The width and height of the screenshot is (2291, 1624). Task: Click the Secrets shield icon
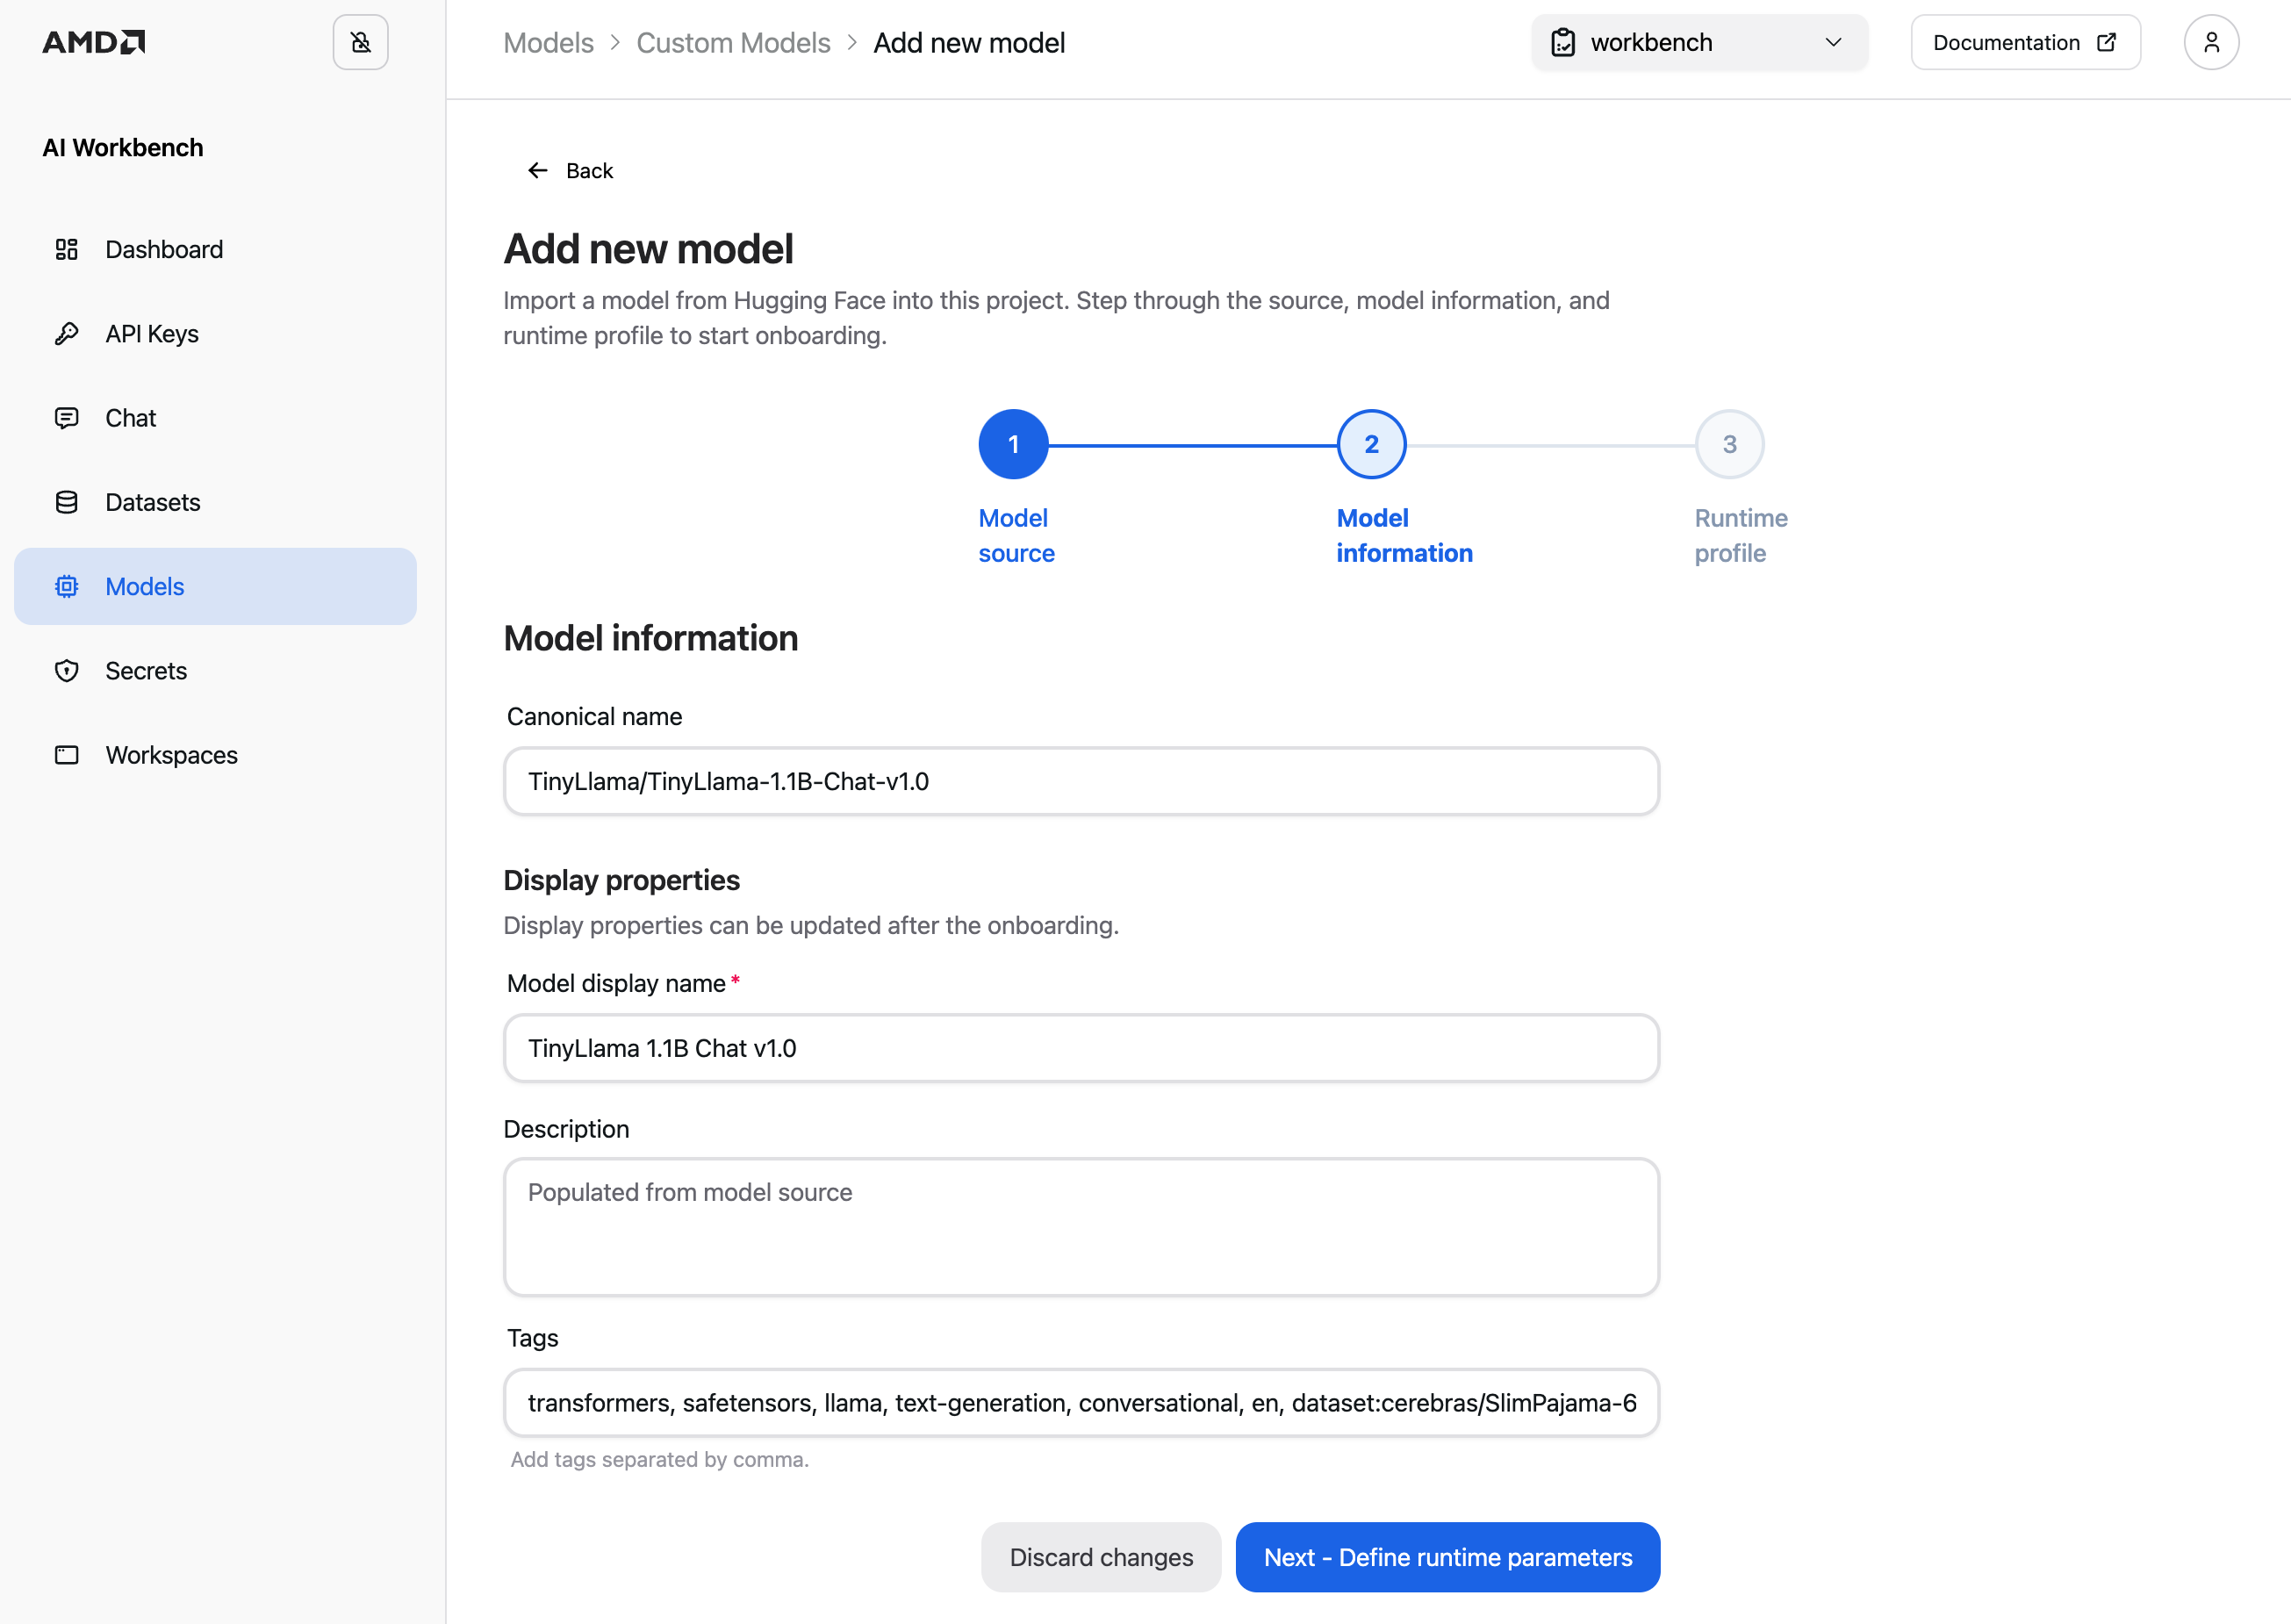[x=66, y=670]
